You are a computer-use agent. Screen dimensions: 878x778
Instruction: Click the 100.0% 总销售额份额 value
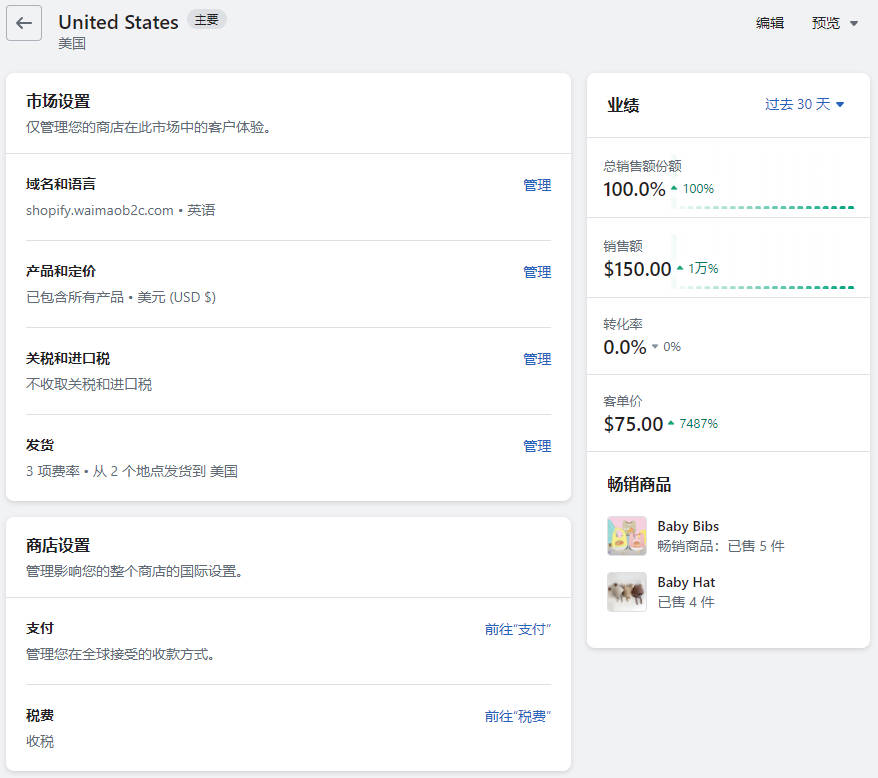coord(634,189)
